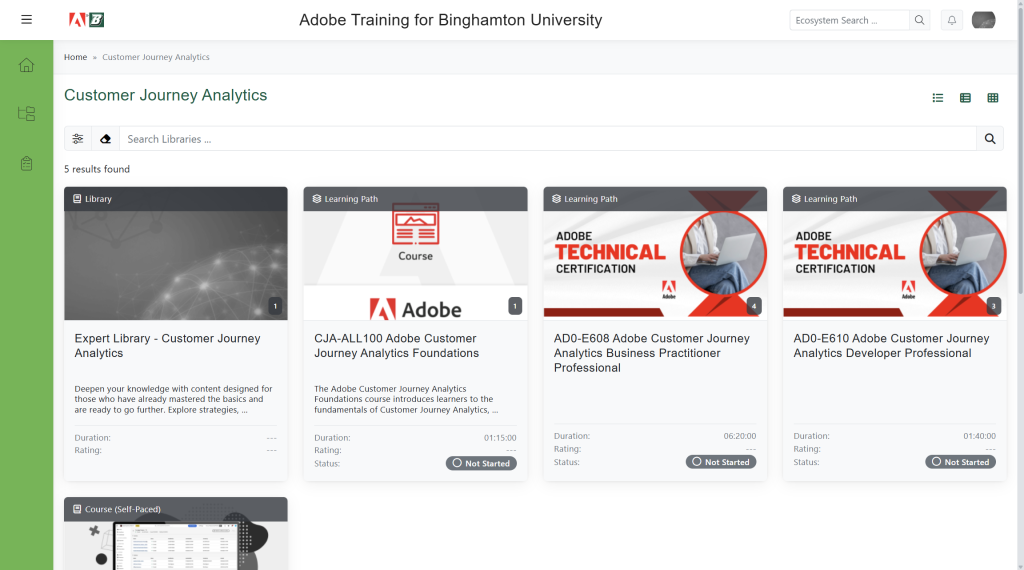Open the catalog tree icon in the sidebar

pos(26,114)
